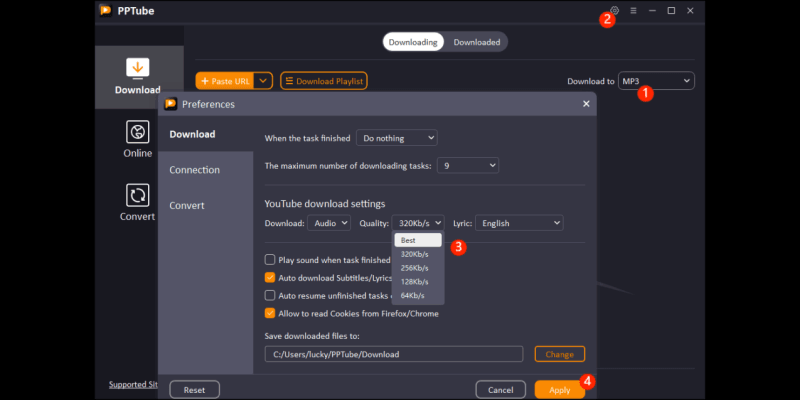
Task: Choose 256Kb/s from quality list
Action: click(413, 268)
